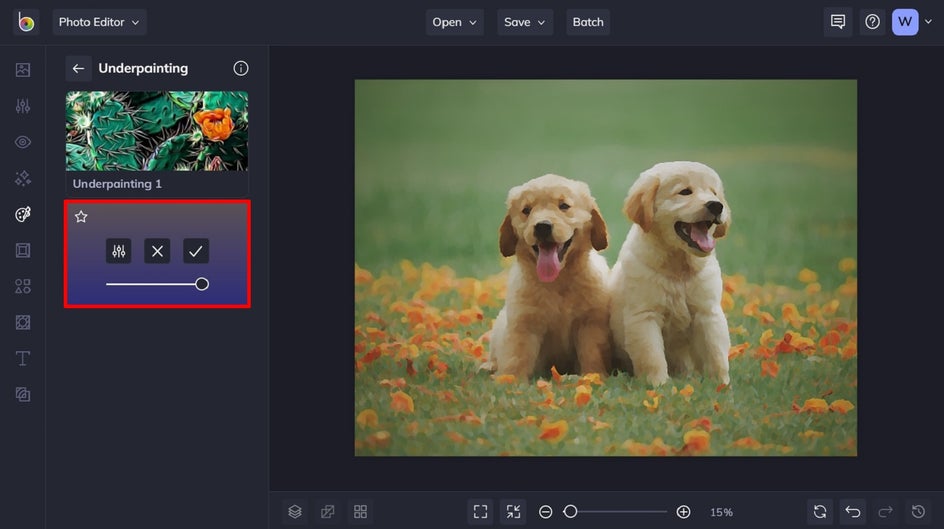This screenshot has width=944, height=529.
Task: Open the Effects sparkle sidebar icon
Action: click(23, 178)
